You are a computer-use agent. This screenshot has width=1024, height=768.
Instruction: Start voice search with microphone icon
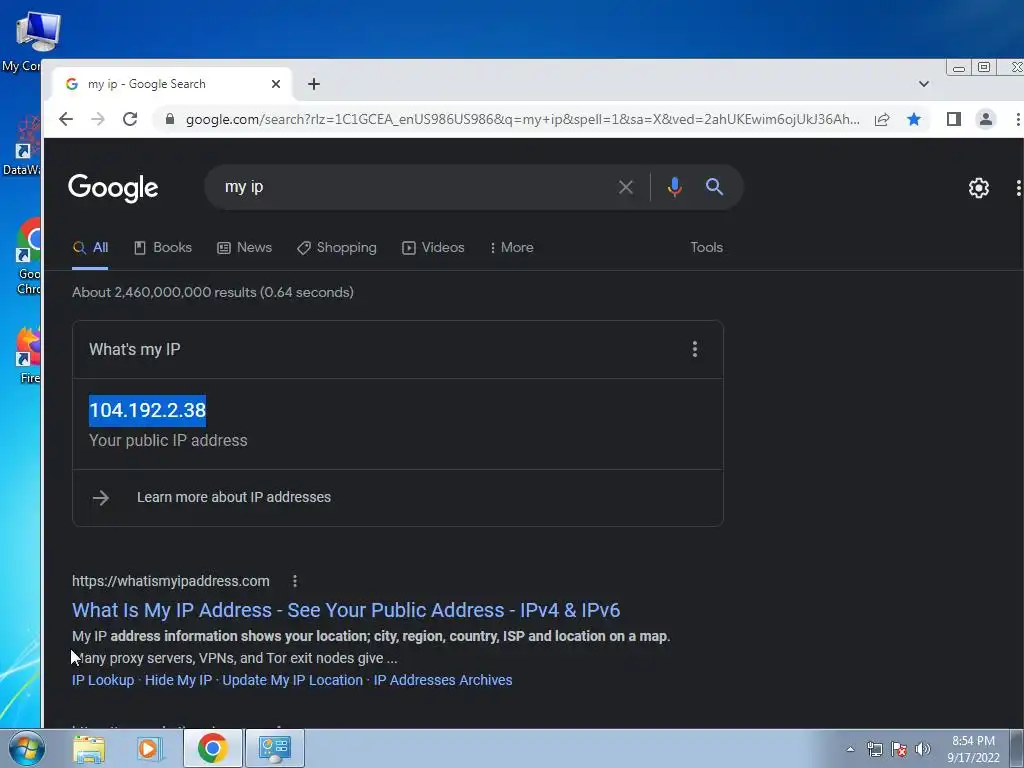675,187
